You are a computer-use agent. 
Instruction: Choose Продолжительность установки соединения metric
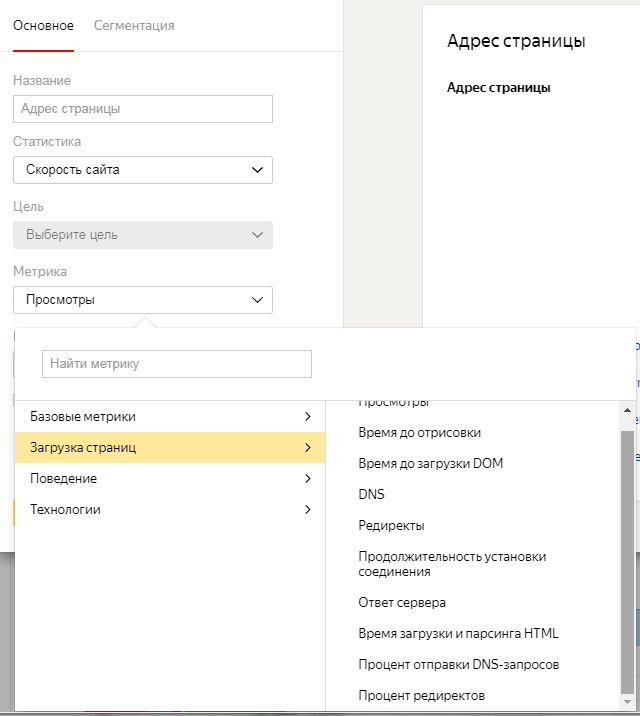click(x=452, y=564)
